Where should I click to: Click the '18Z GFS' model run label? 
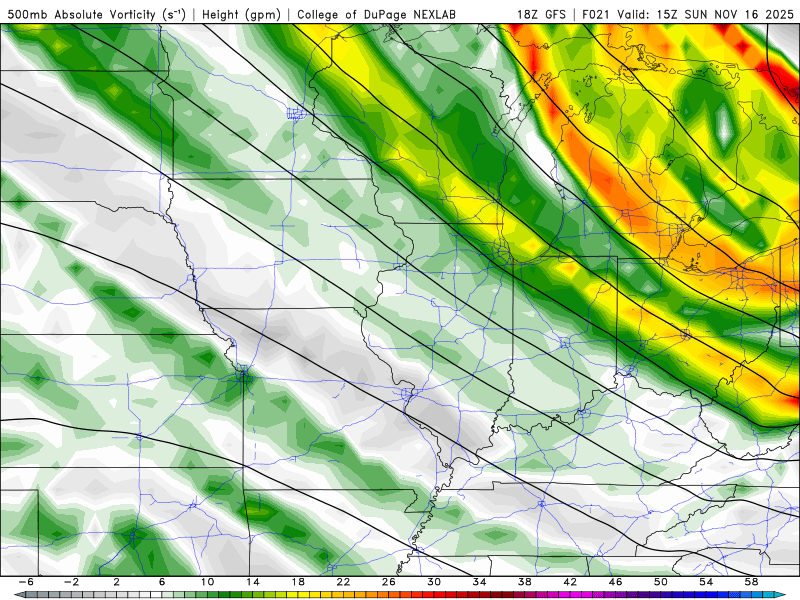(541, 15)
